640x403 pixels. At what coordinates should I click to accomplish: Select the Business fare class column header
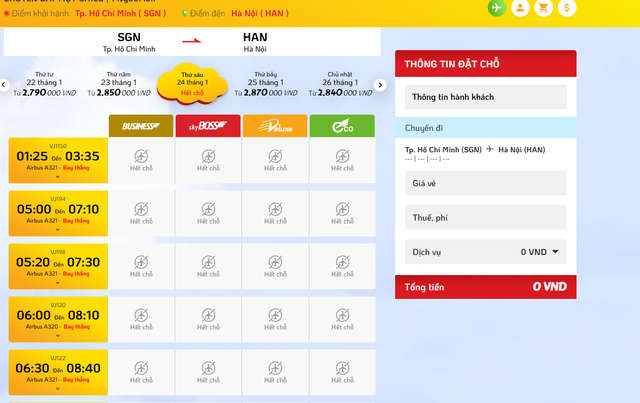tap(141, 126)
